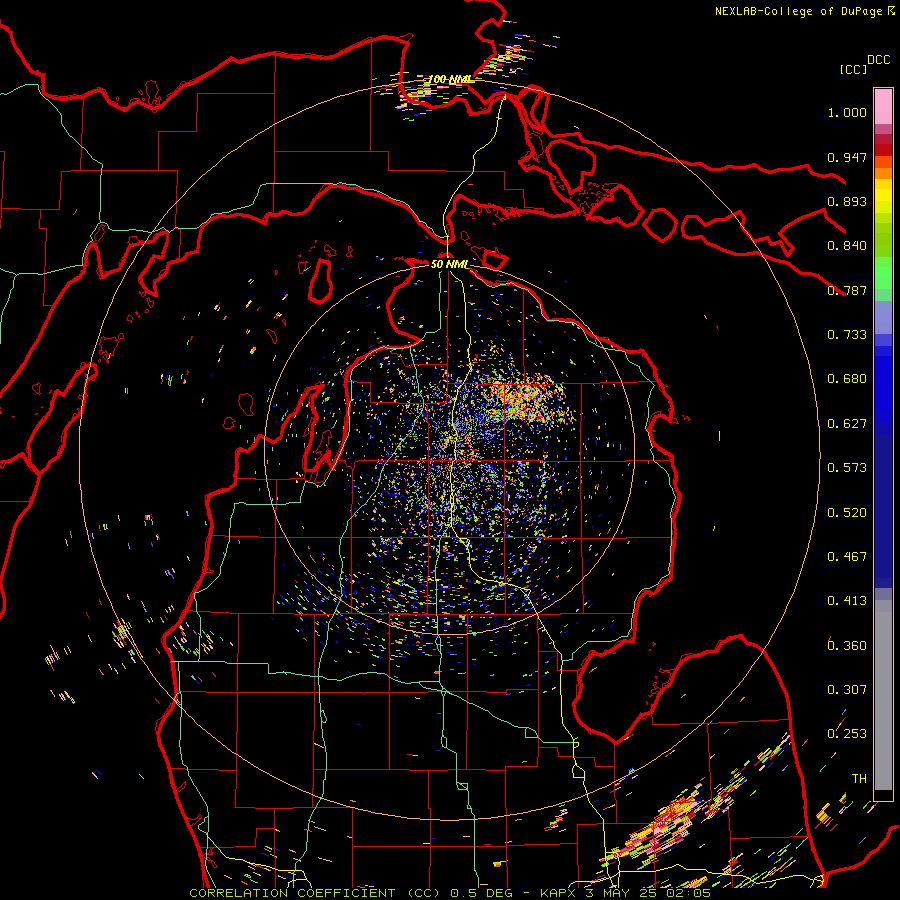The width and height of the screenshot is (900, 900).
Task: Click the [CC] units label
Action: click(853, 69)
